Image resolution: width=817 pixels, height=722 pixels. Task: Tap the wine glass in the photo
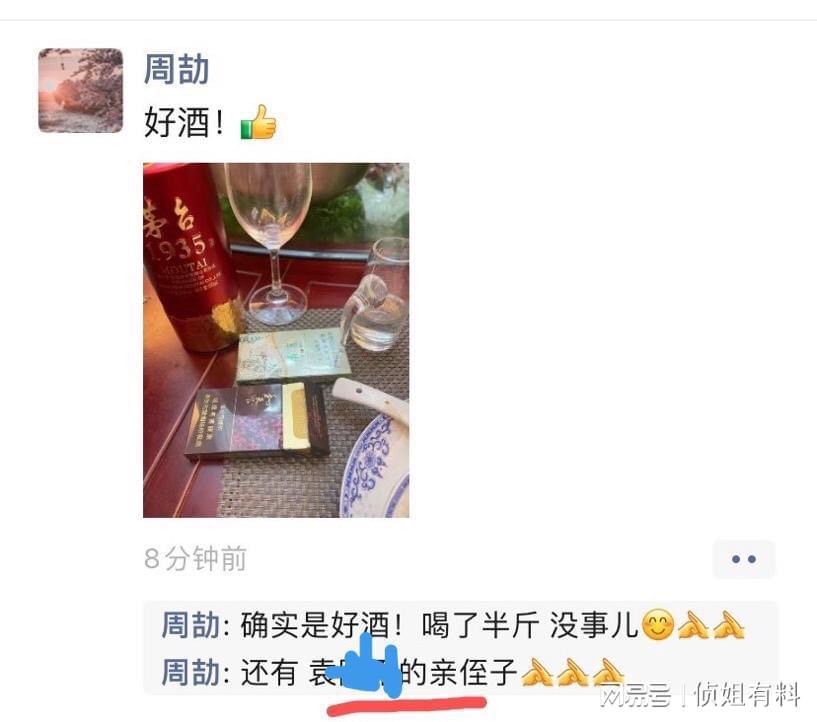(270, 243)
